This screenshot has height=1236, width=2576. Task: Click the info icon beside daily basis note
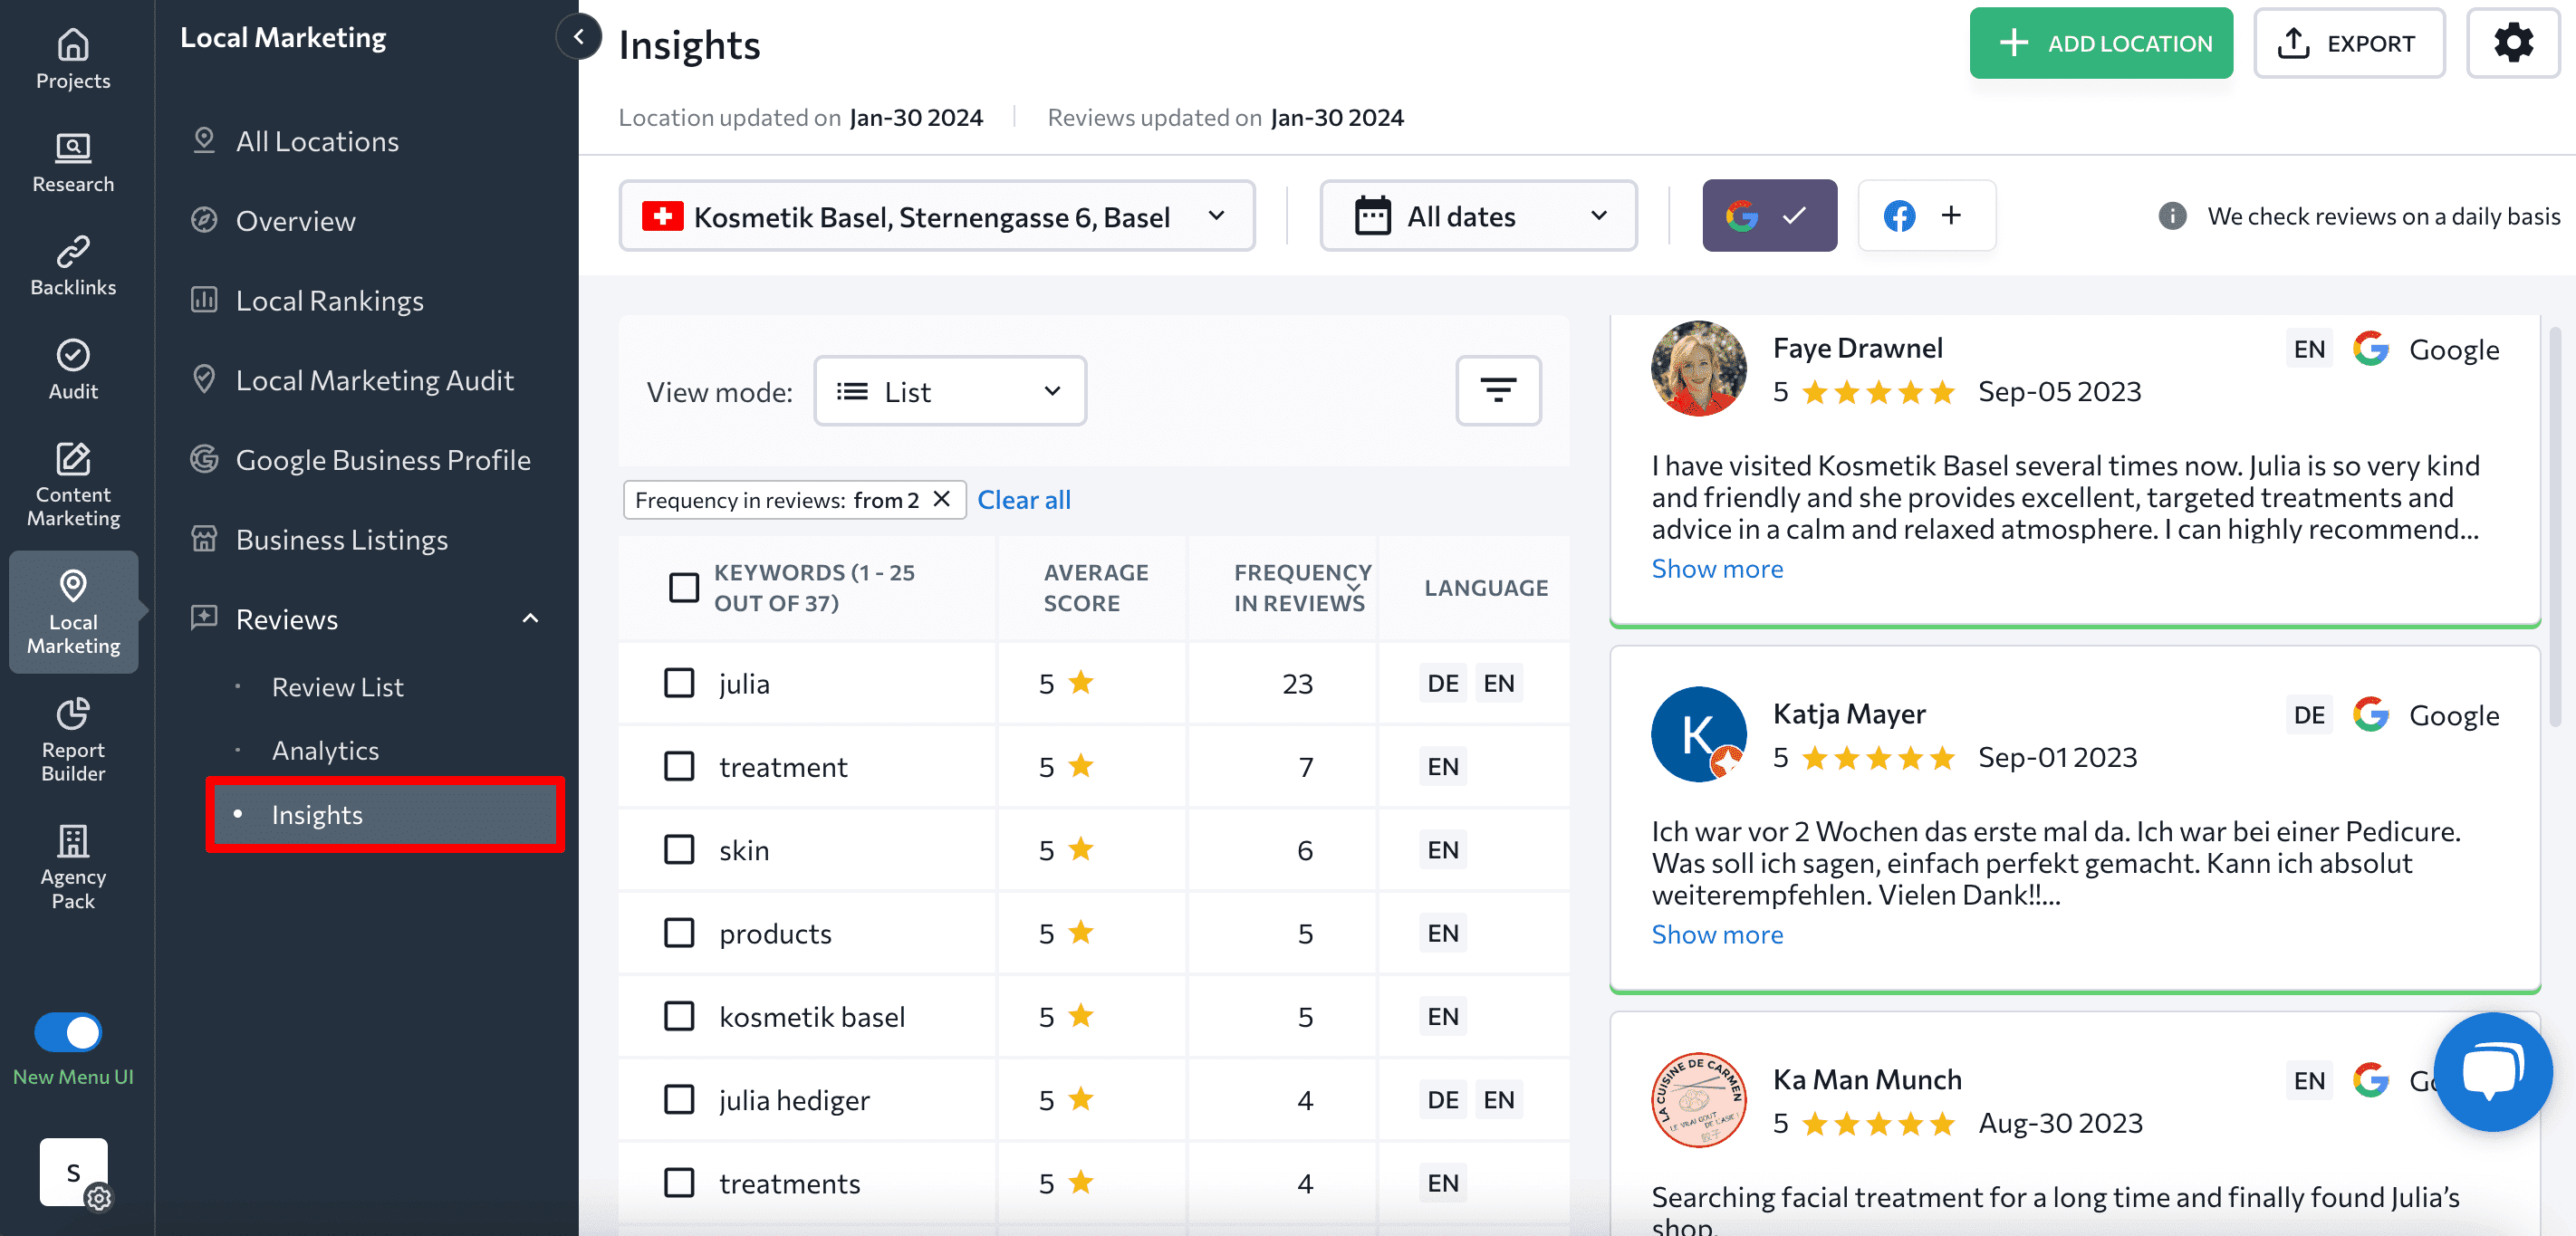2171,216
